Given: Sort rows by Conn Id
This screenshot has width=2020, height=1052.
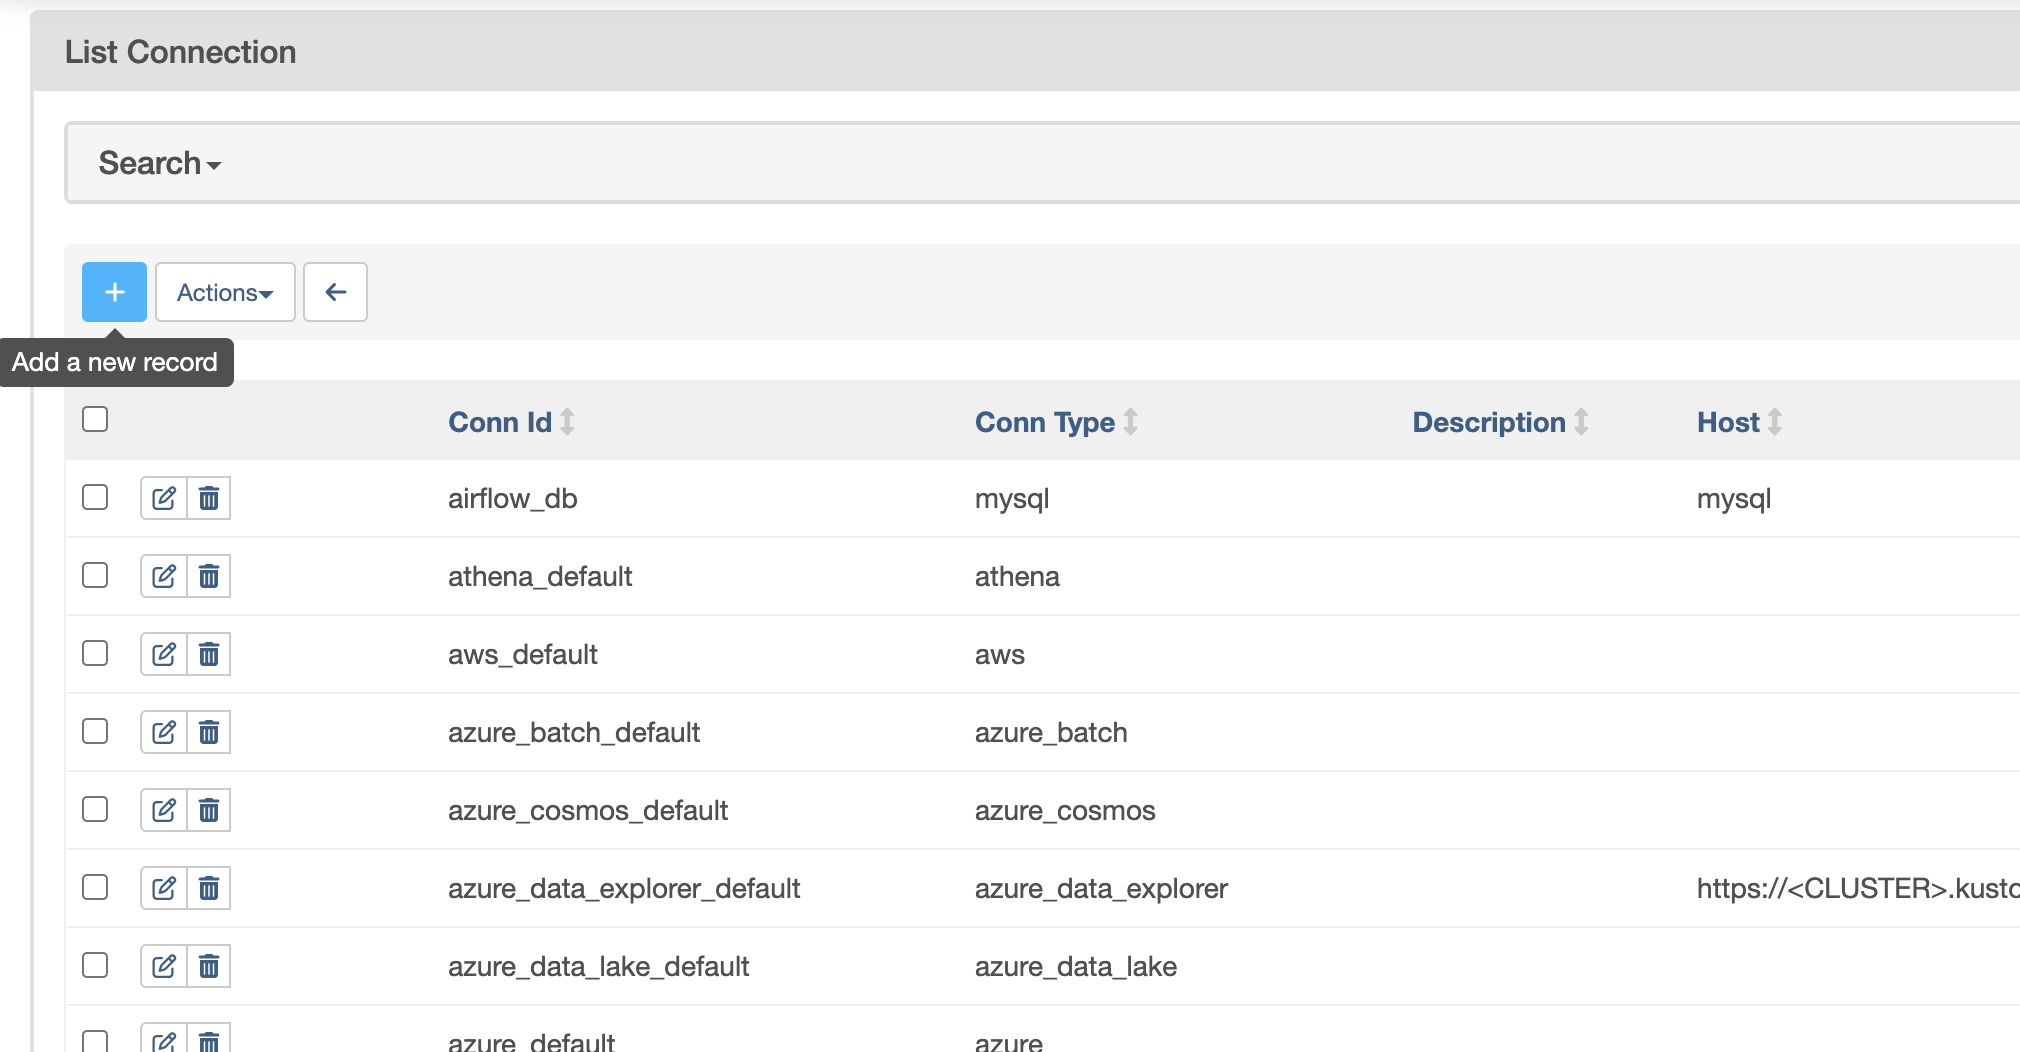Looking at the screenshot, I should pos(500,422).
